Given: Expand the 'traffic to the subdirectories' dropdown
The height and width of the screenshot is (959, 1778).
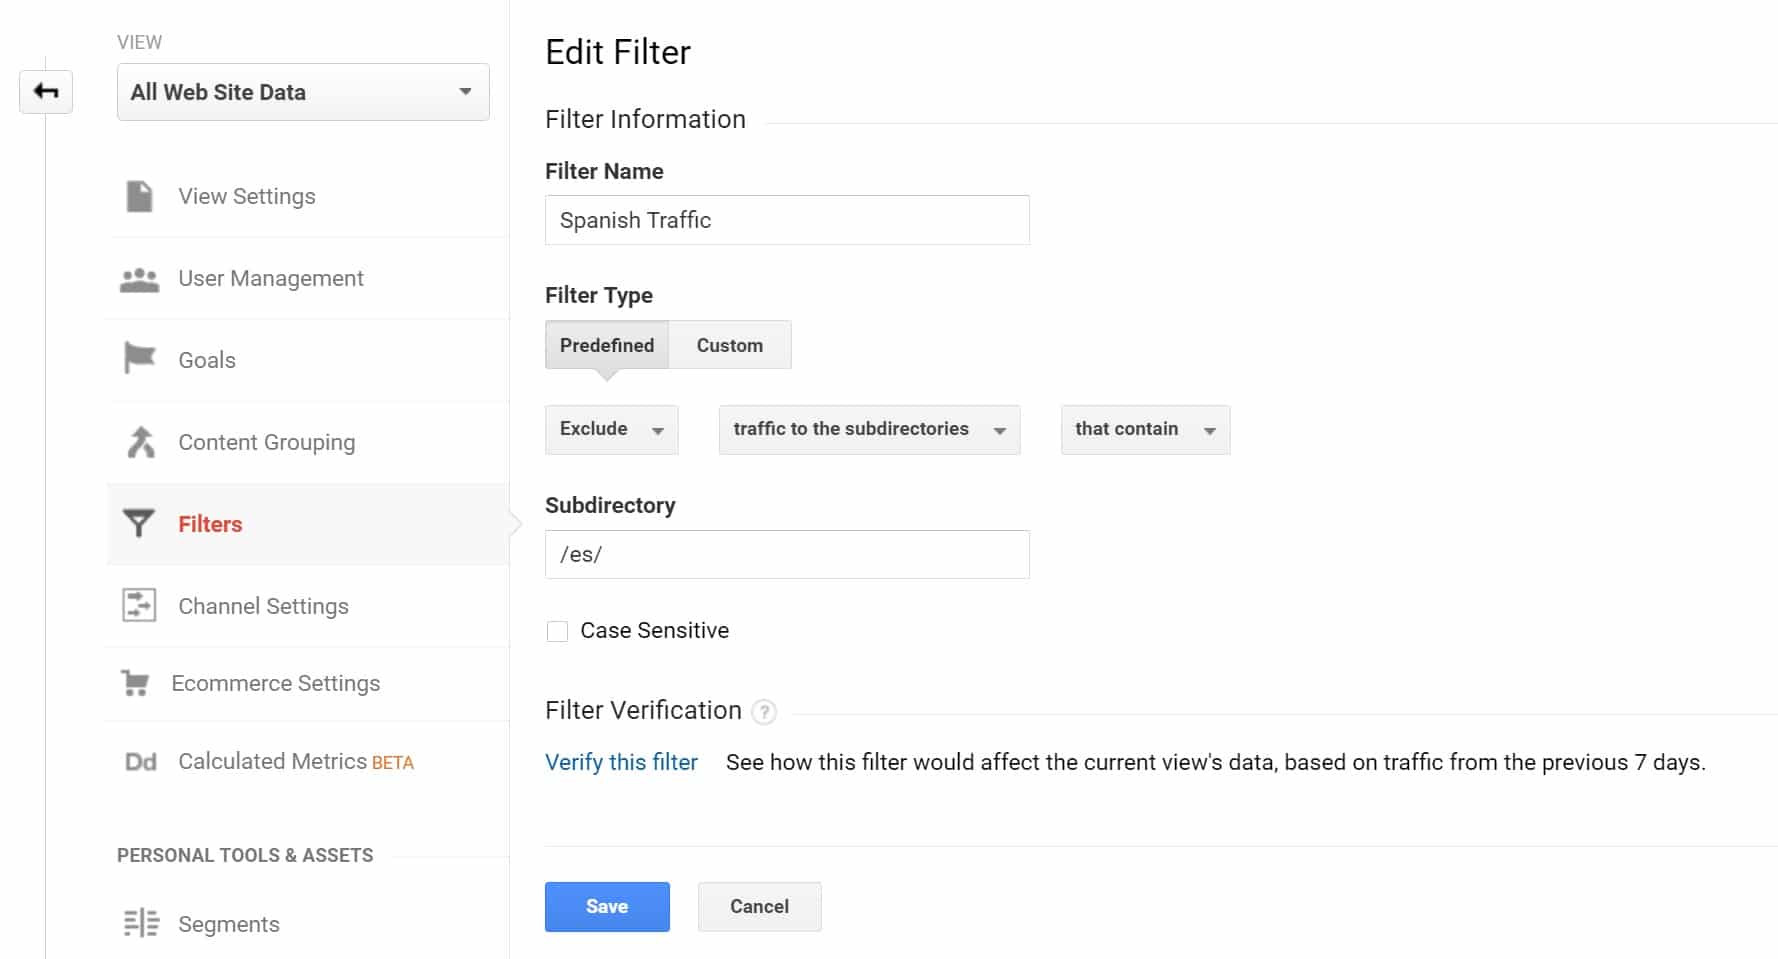Looking at the screenshot, I should coord(869,430).
